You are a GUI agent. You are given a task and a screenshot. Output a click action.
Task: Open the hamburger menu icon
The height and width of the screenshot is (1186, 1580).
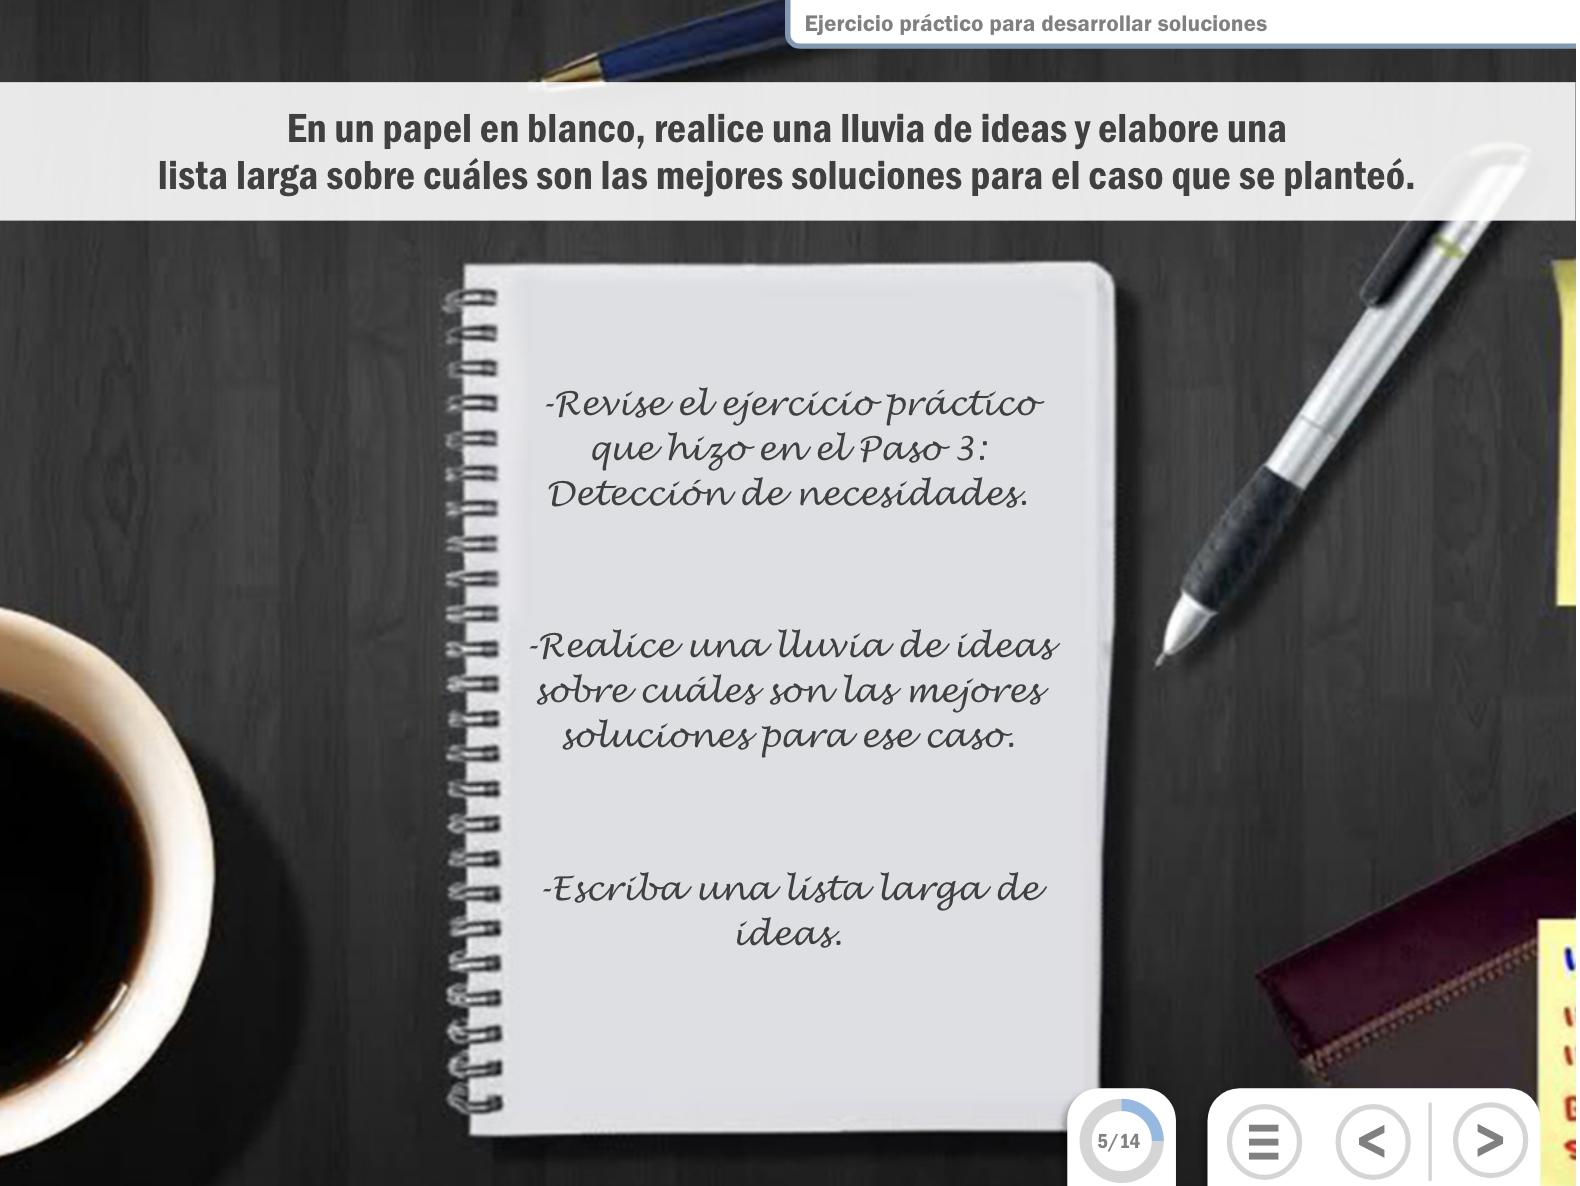click(x=1264, y=1140)
